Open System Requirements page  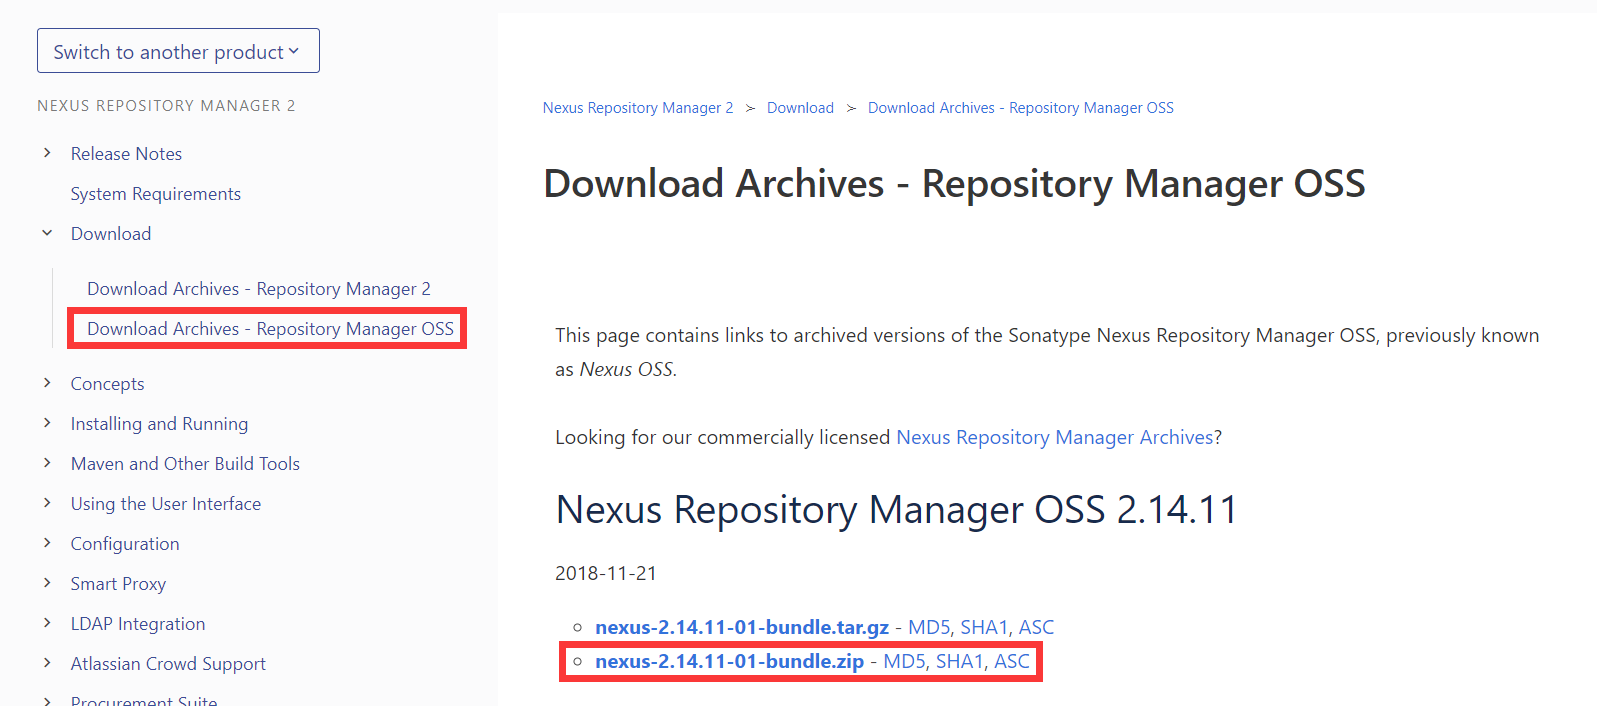coord(155,194)
